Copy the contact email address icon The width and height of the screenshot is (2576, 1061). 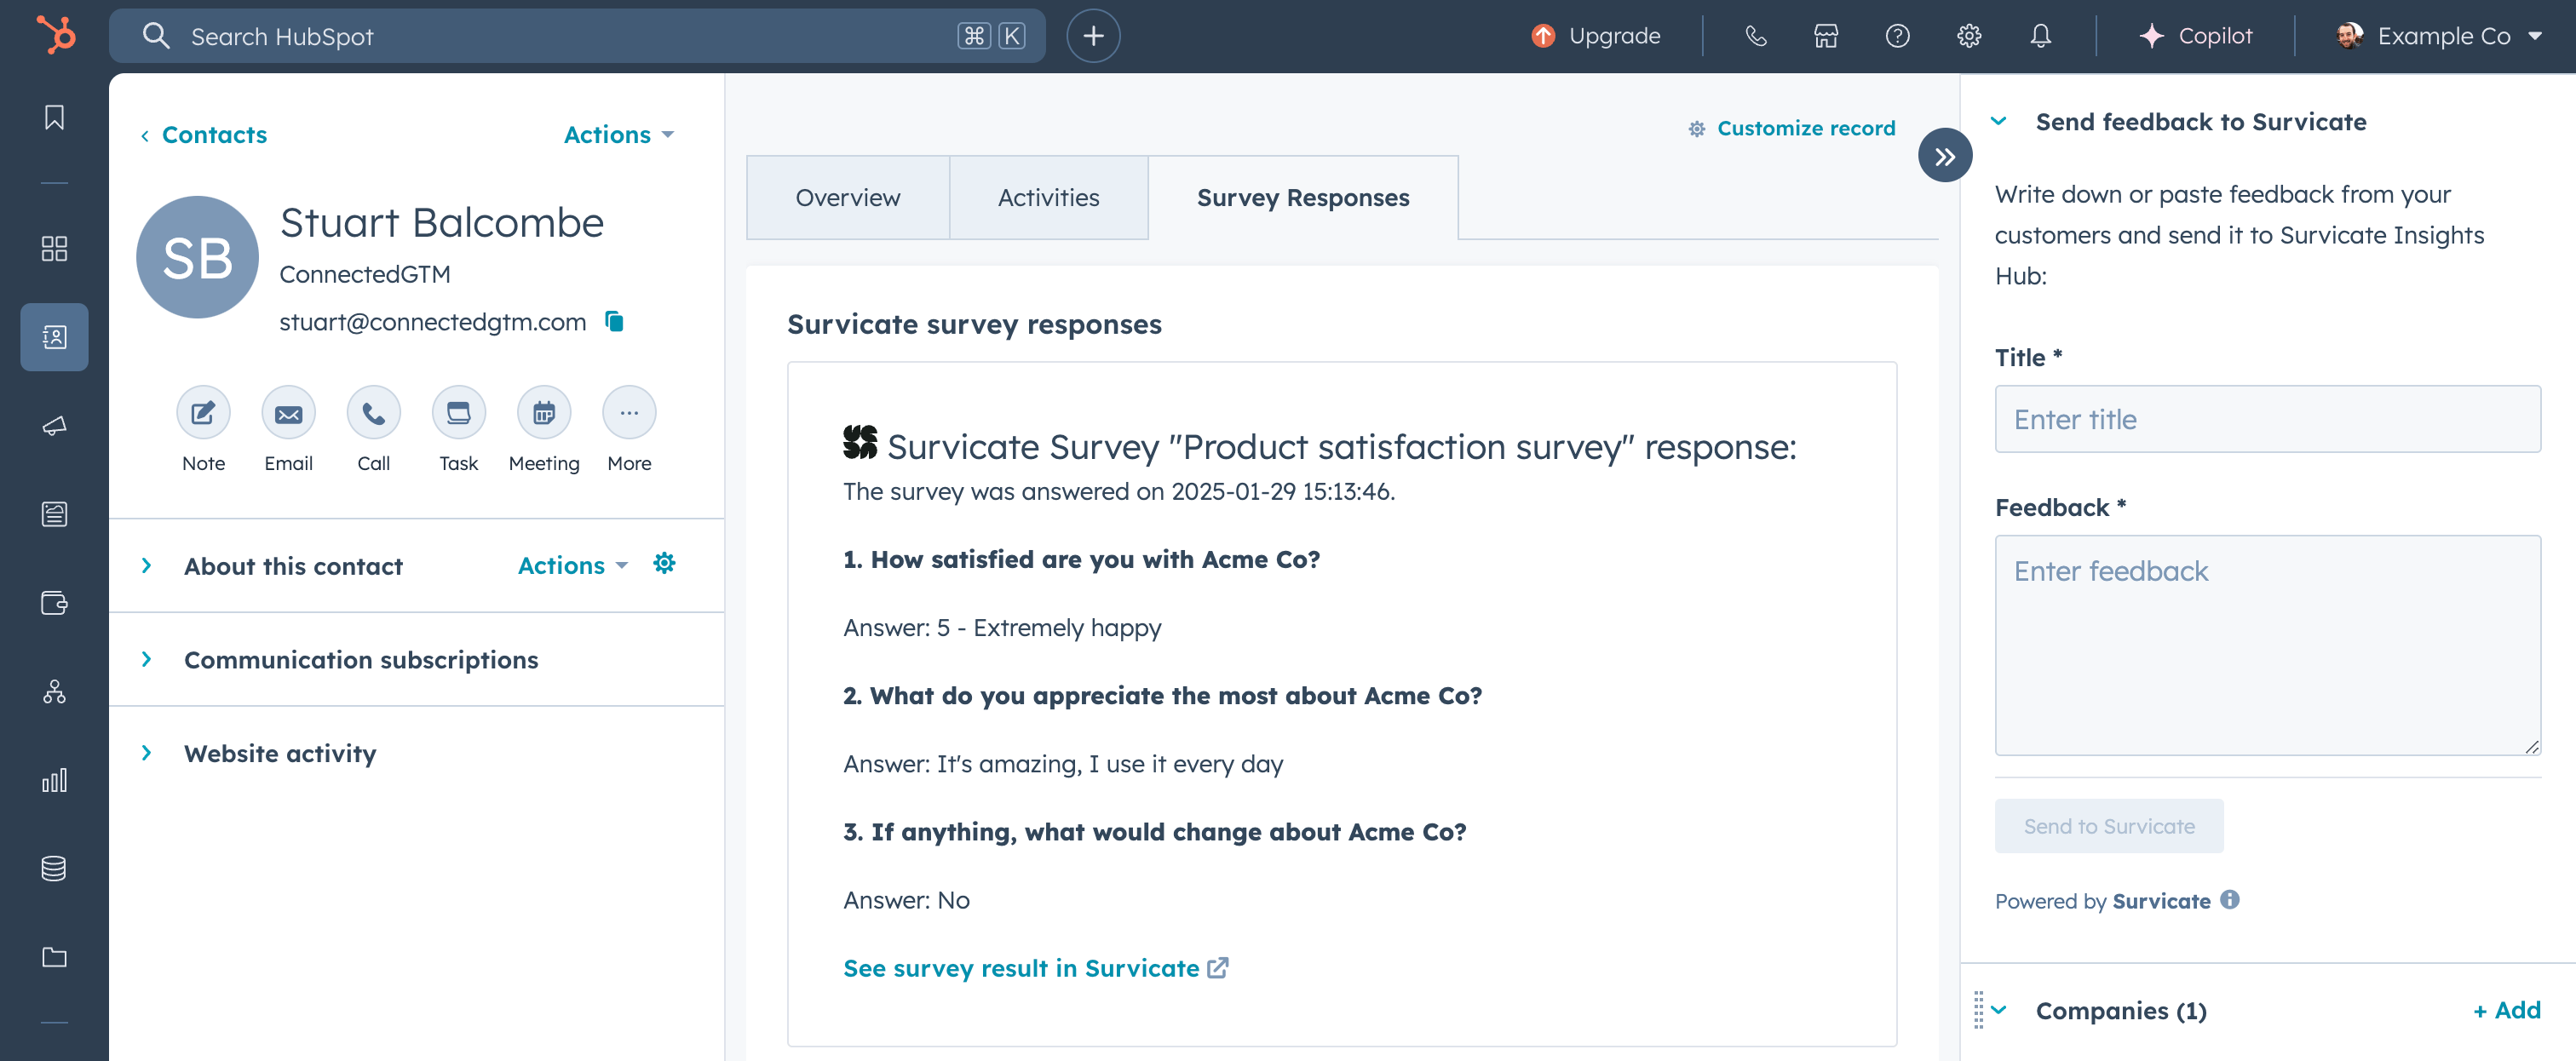(x=614, y=321)
